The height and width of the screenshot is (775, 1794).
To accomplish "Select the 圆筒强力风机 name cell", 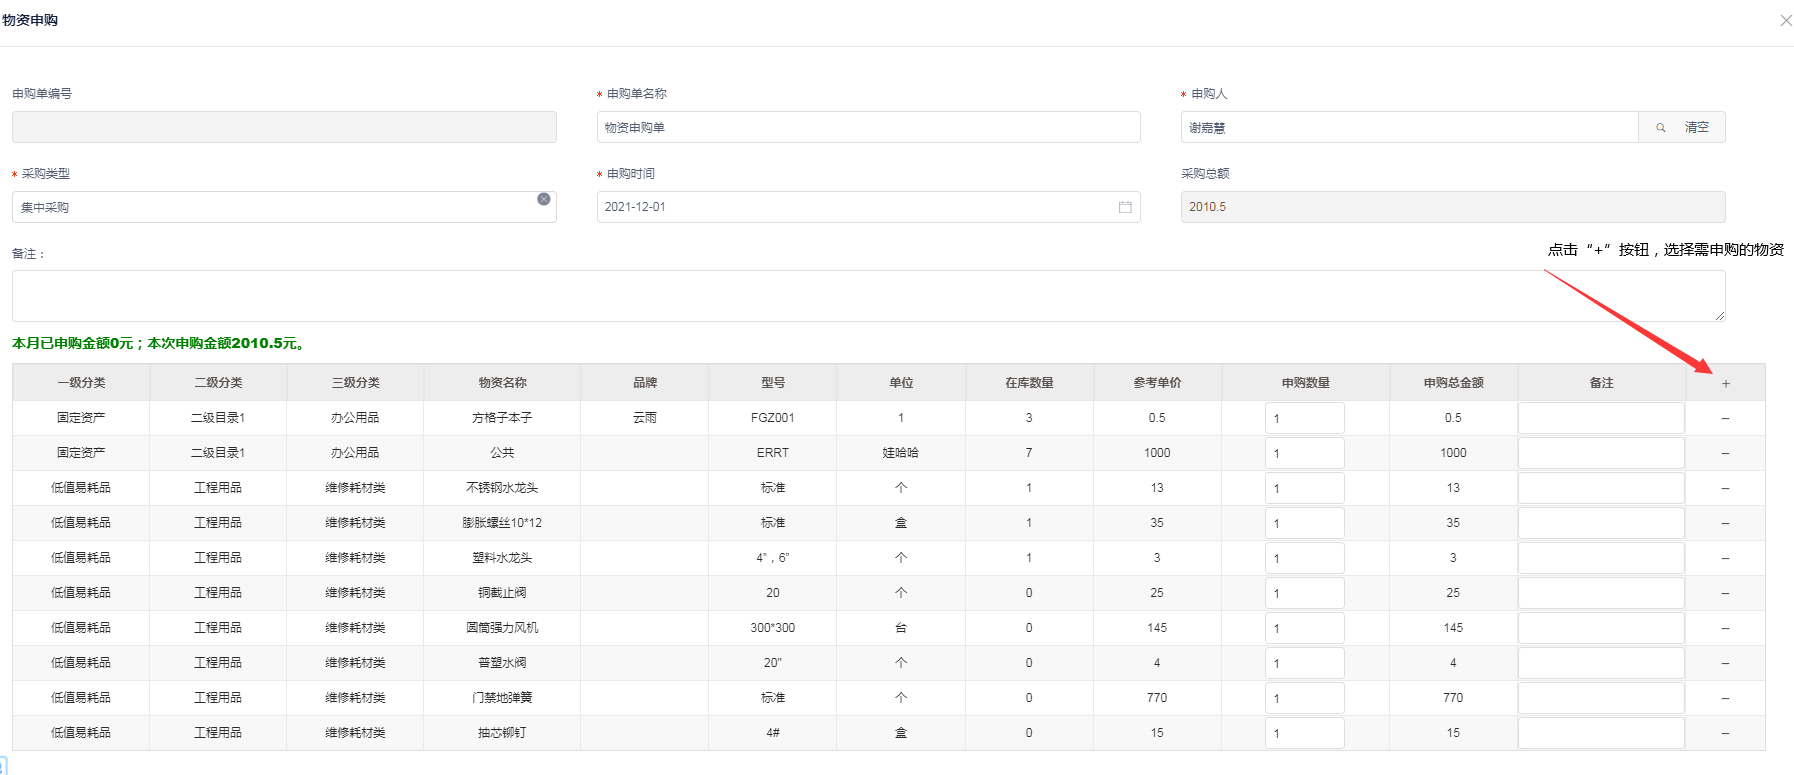I will click(x=502, y=628).
